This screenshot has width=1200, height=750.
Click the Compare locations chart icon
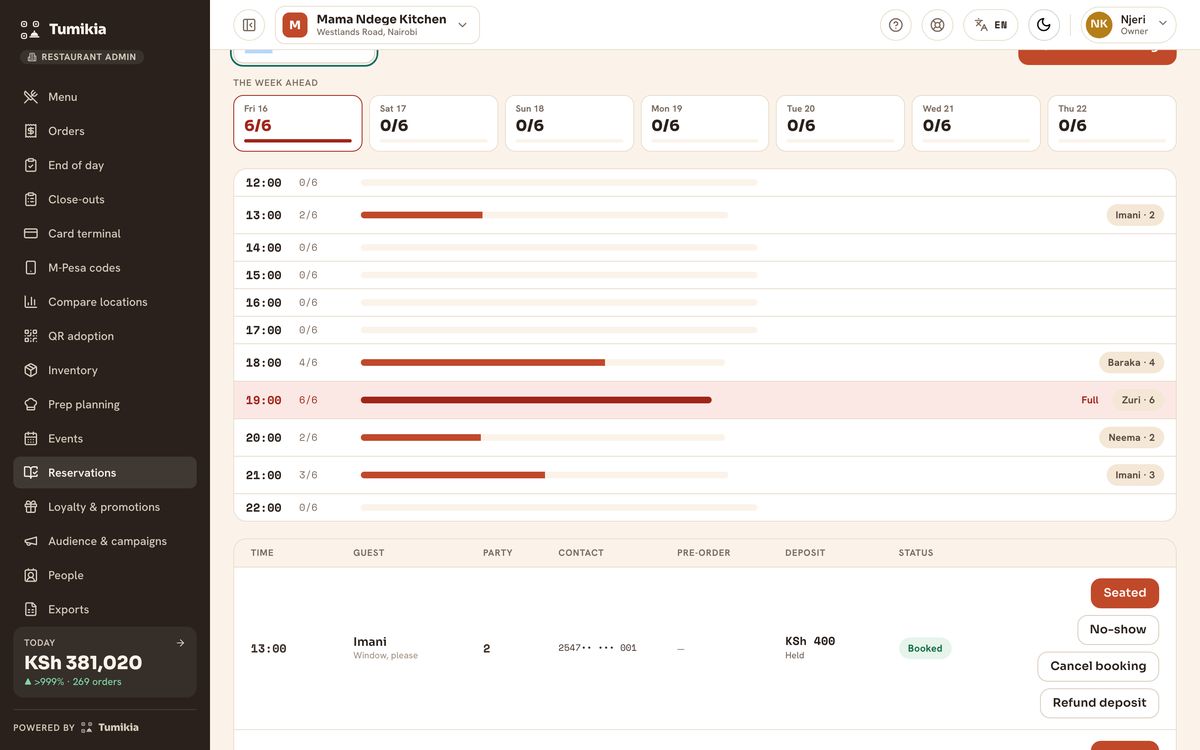[x=31, y=302]
